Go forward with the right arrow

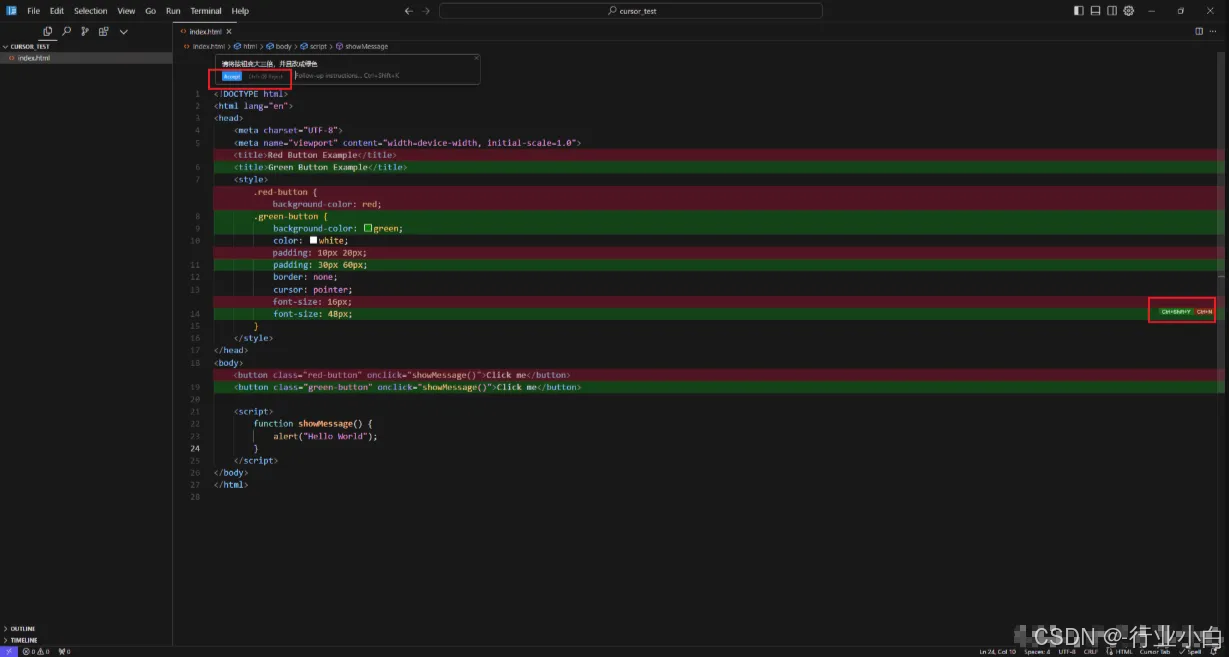click(x=426, y=11)
